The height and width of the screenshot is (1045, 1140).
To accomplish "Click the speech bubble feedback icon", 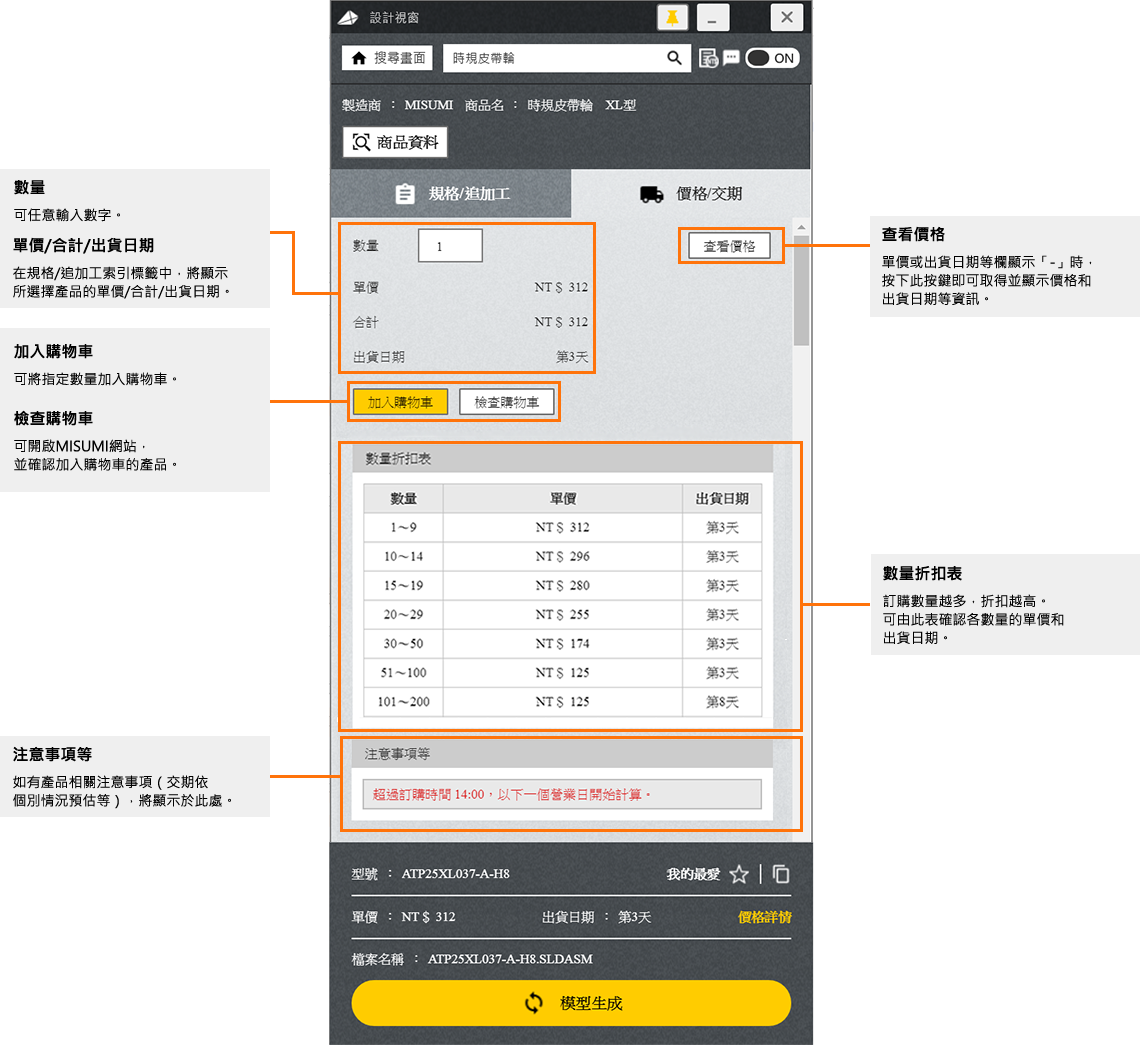I will tap(729, 58).
